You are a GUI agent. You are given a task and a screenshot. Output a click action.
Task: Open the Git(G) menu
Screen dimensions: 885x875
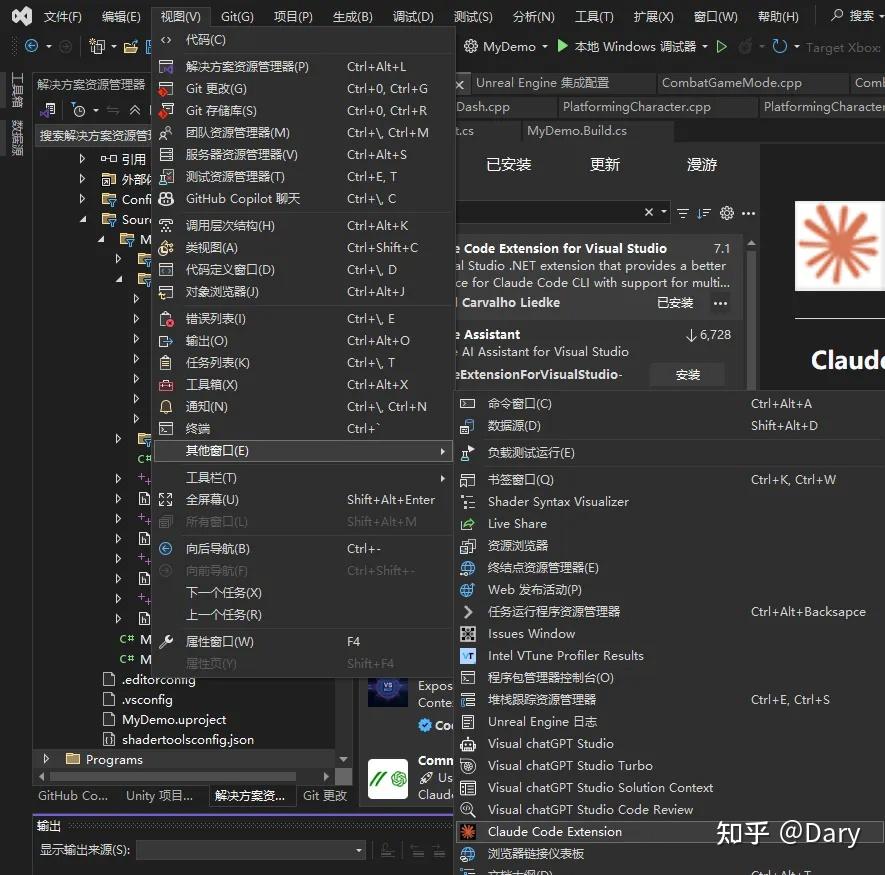tap(237, 17)
